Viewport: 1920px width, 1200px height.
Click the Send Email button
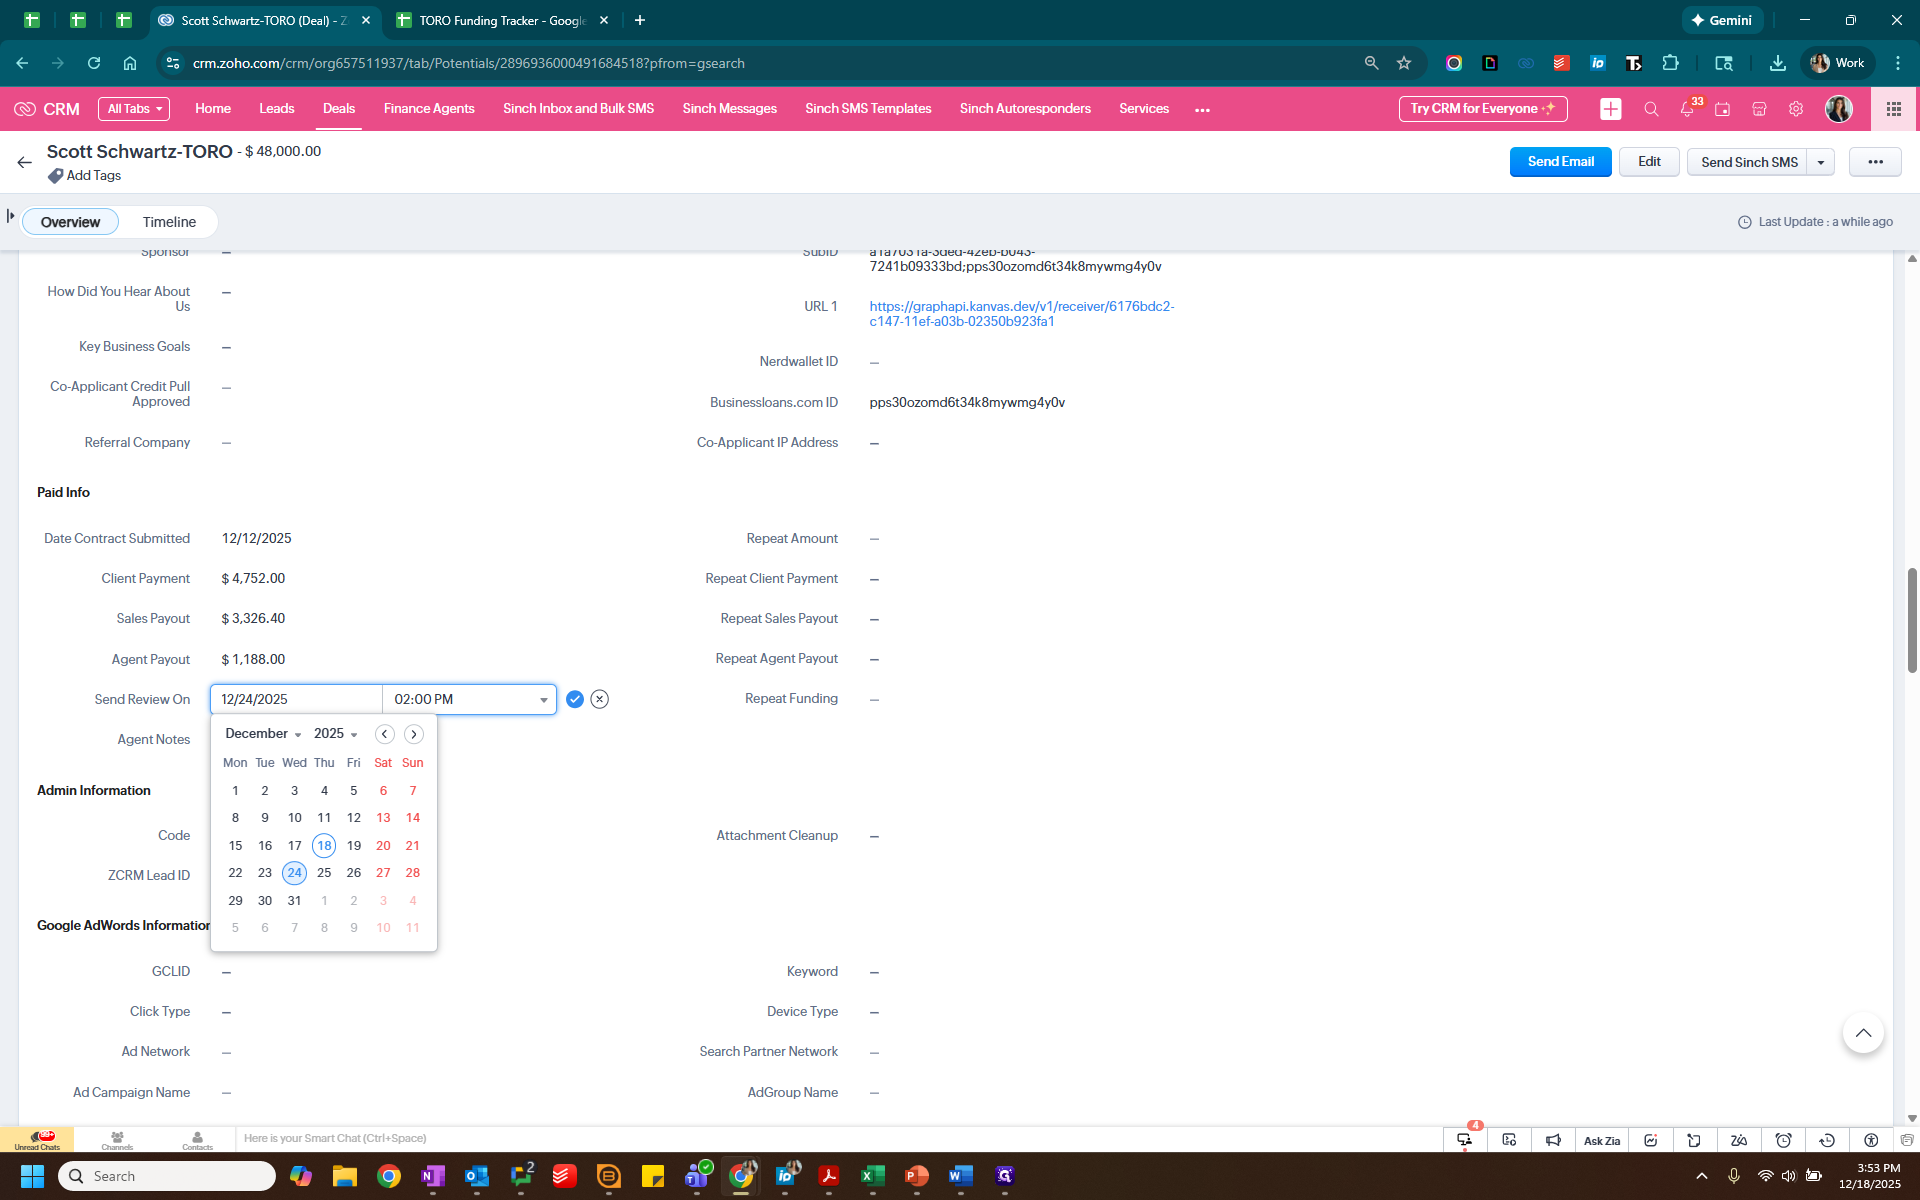coord(1560,162)
